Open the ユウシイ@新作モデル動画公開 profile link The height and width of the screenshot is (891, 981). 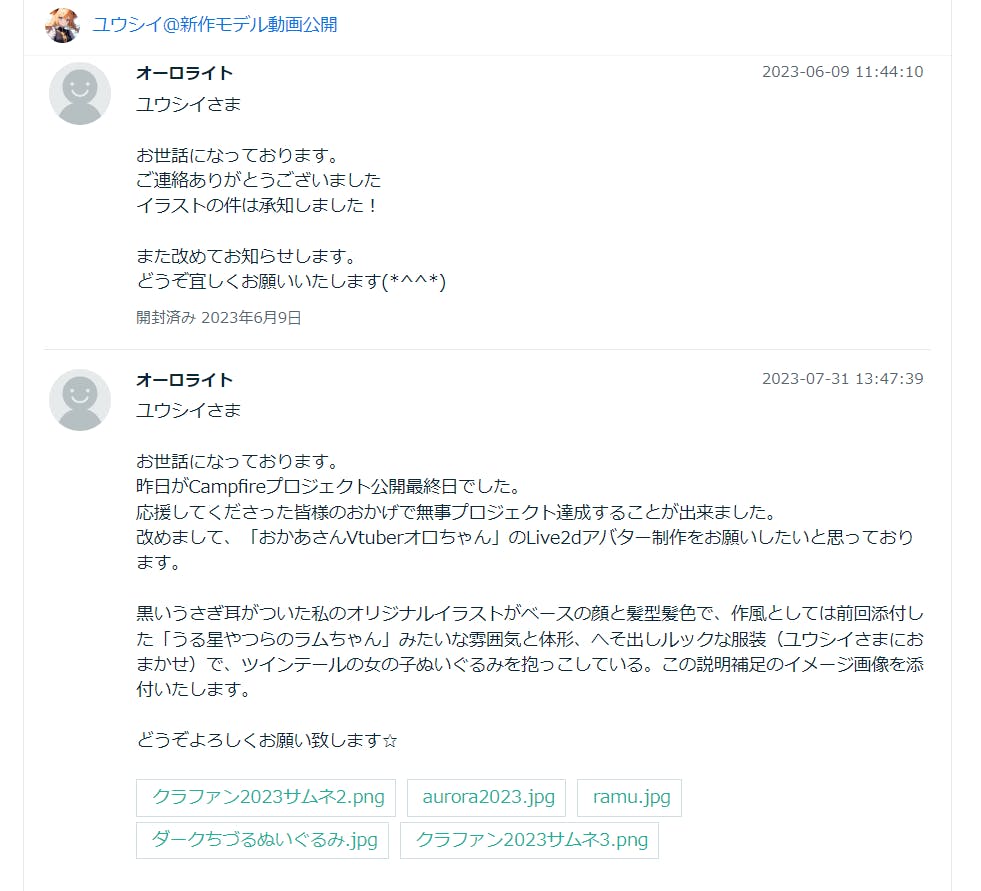(x=215, y=25)
